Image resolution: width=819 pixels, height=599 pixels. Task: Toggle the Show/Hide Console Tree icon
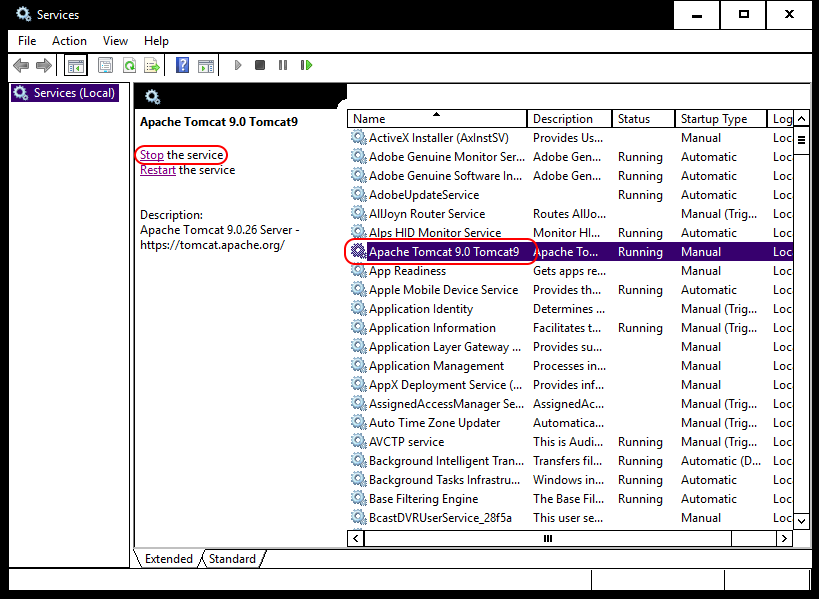coord(76,65)
